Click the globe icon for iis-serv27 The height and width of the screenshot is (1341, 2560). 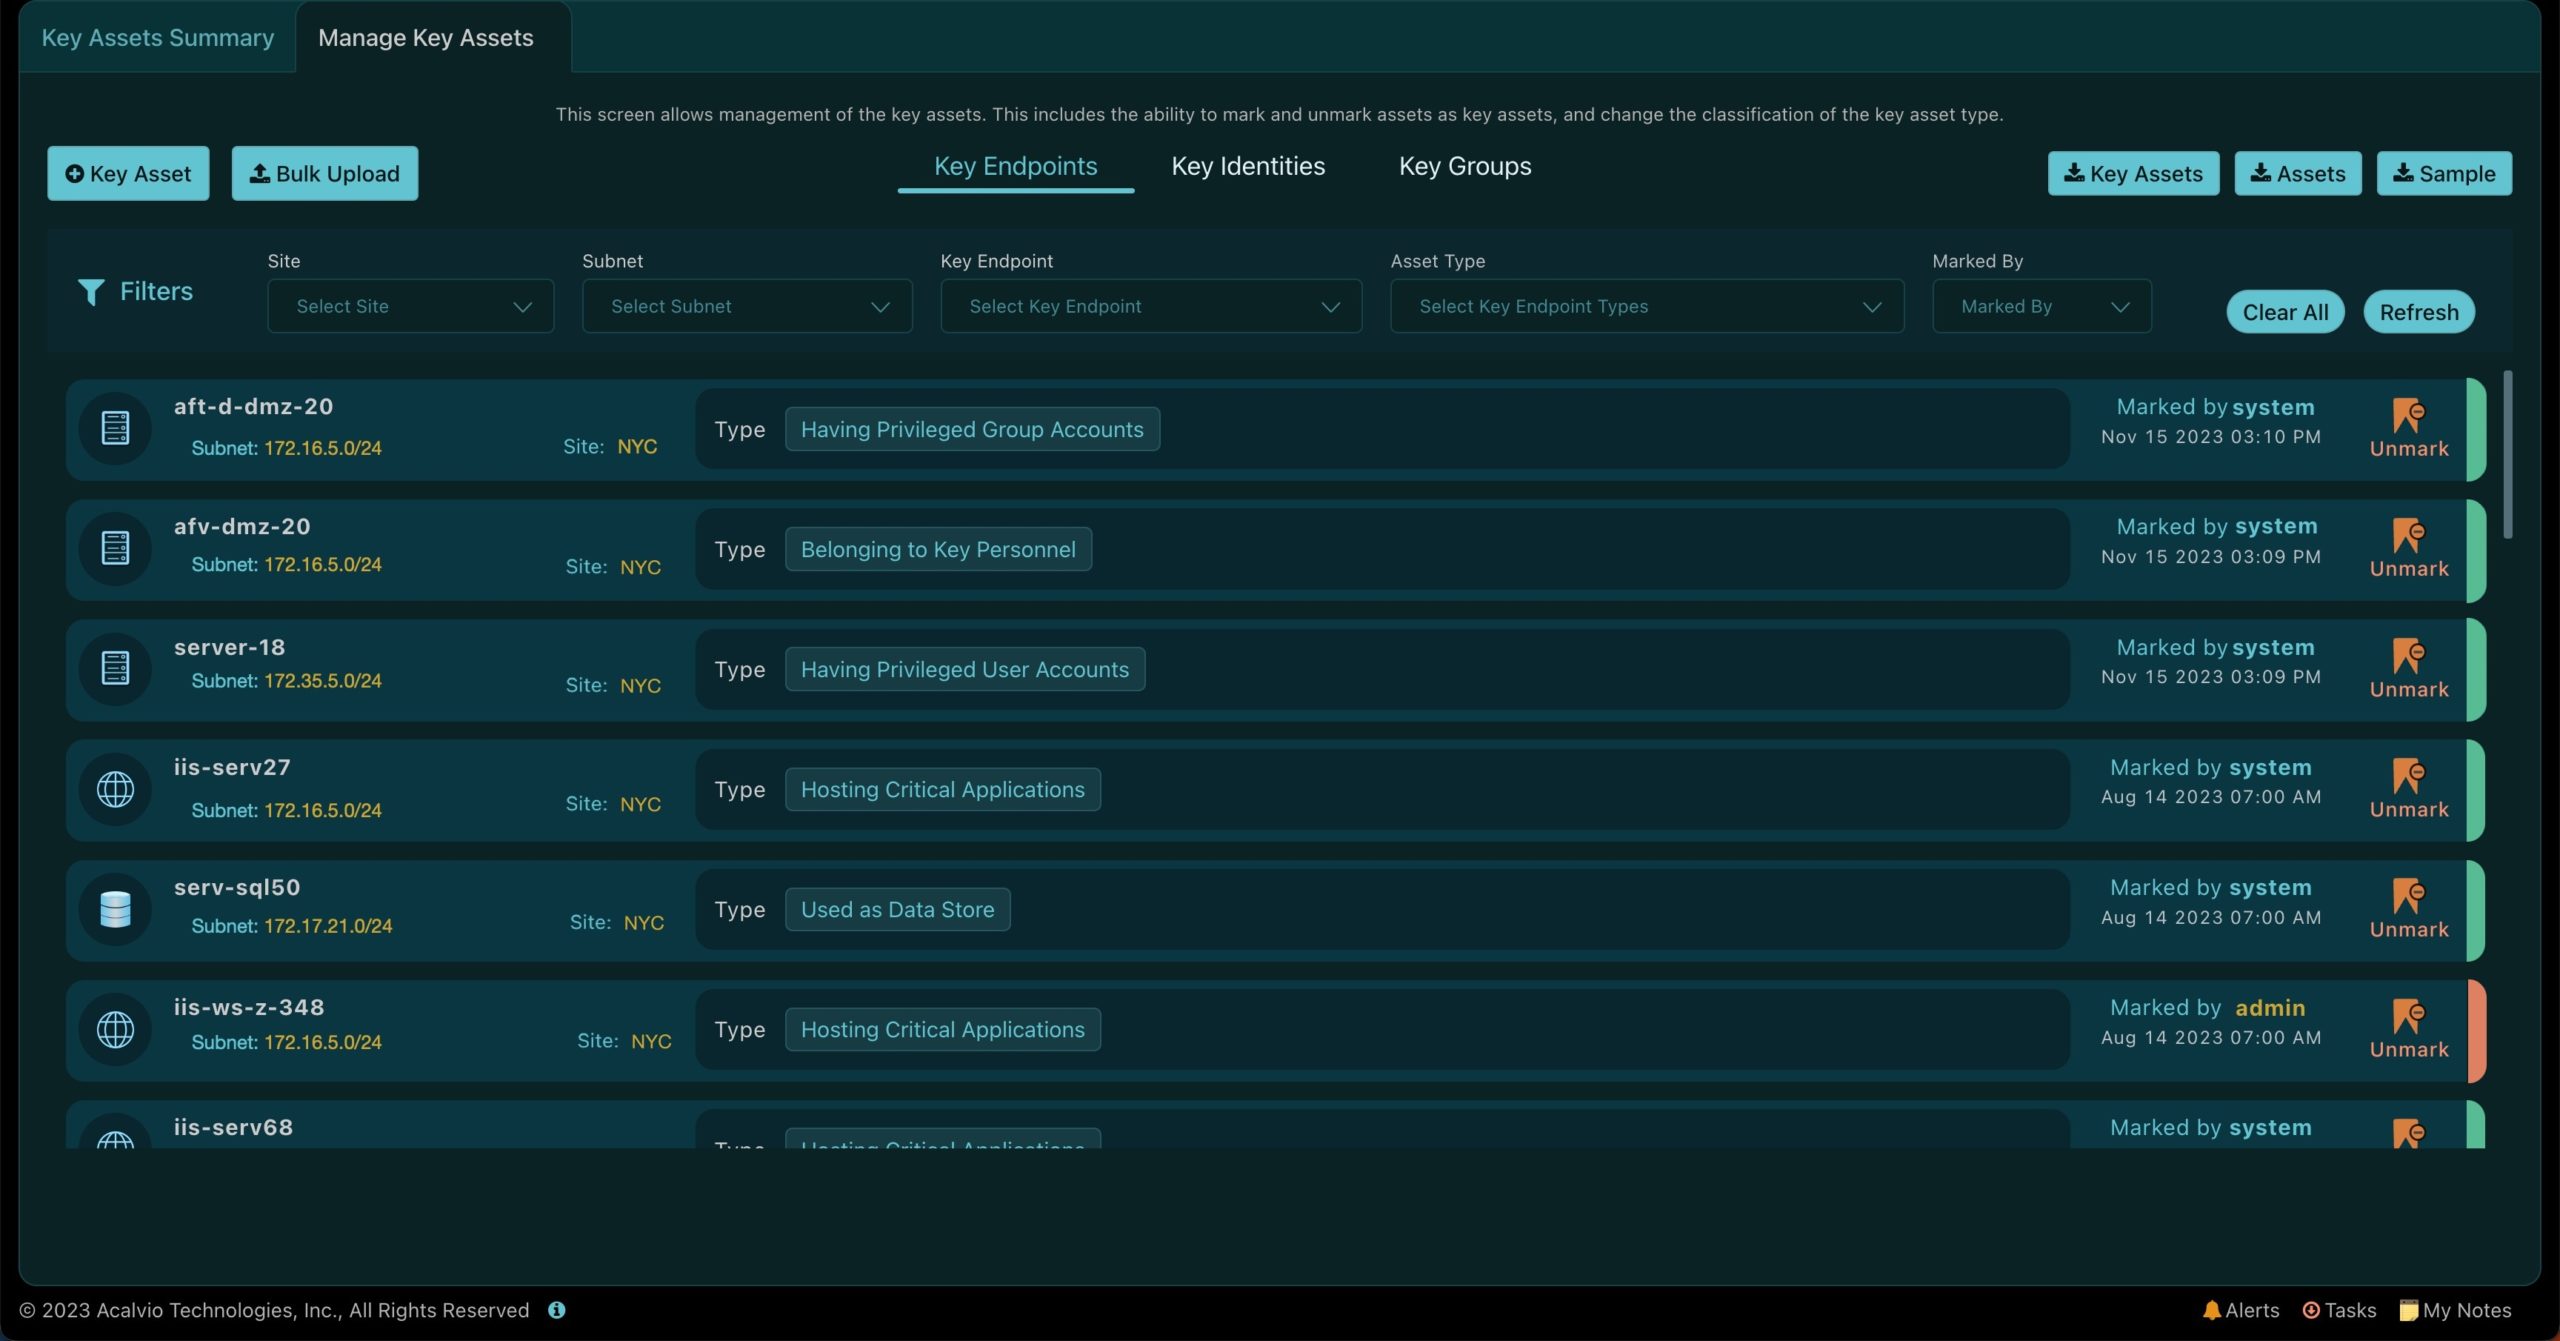click(x=115, y=789)
